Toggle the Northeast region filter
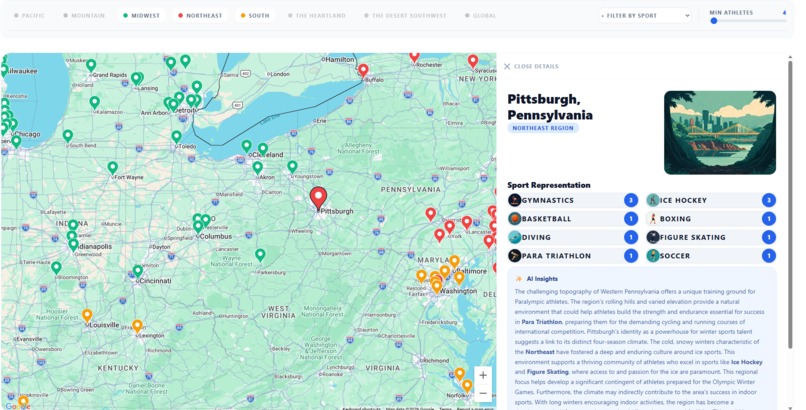 (200, 15)
